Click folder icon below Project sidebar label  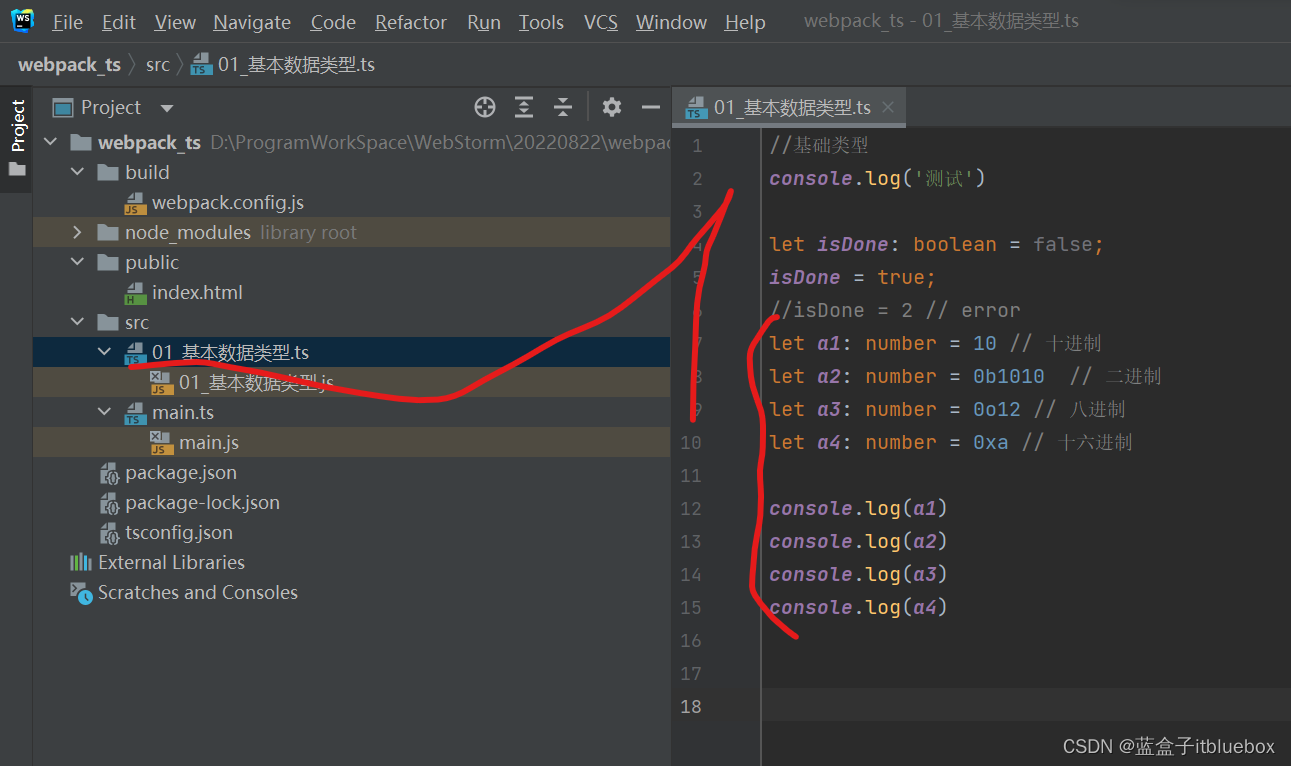(16, 169)
